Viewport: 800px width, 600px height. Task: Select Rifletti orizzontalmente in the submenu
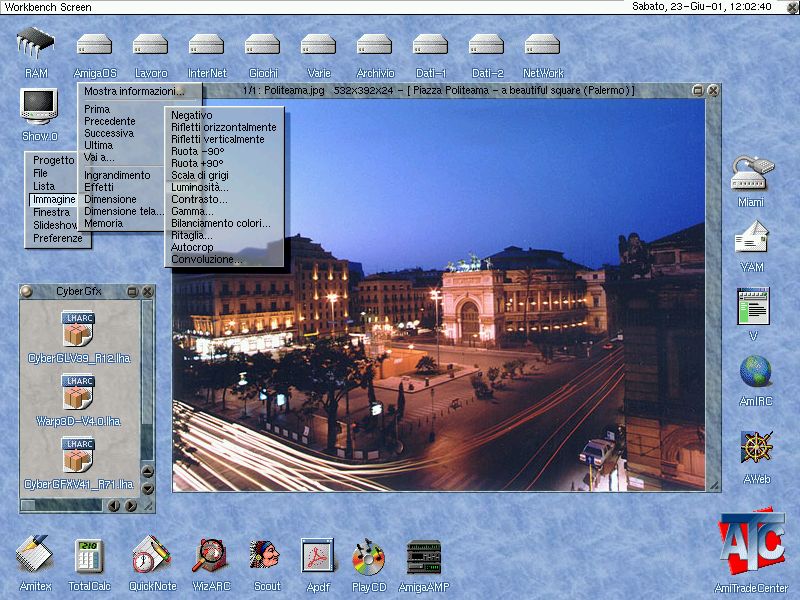[x=223, y=127]
